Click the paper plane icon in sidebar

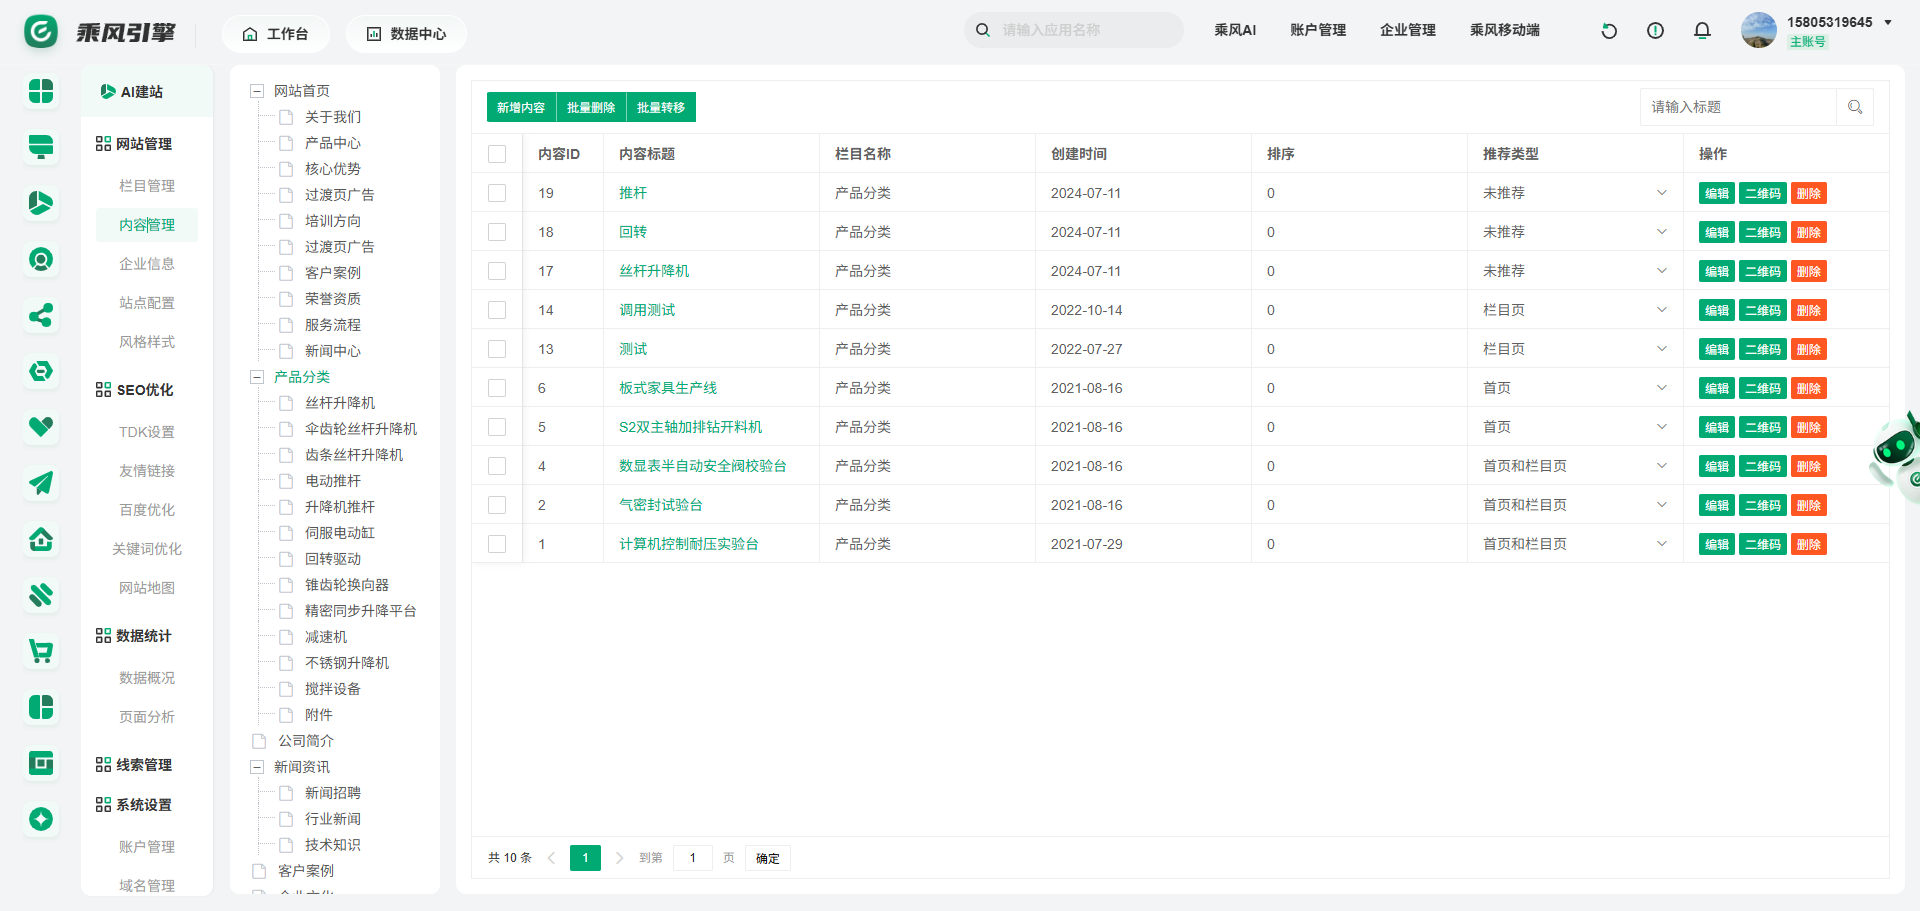coord(41,484)
